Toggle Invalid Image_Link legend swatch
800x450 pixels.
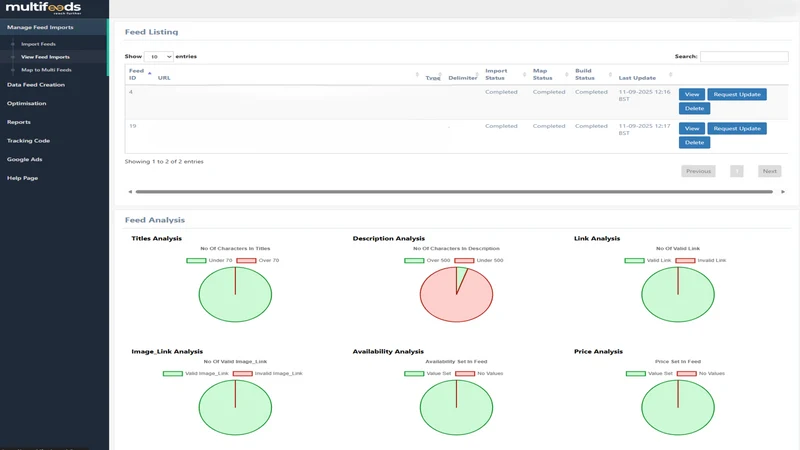tap(242, 373)
